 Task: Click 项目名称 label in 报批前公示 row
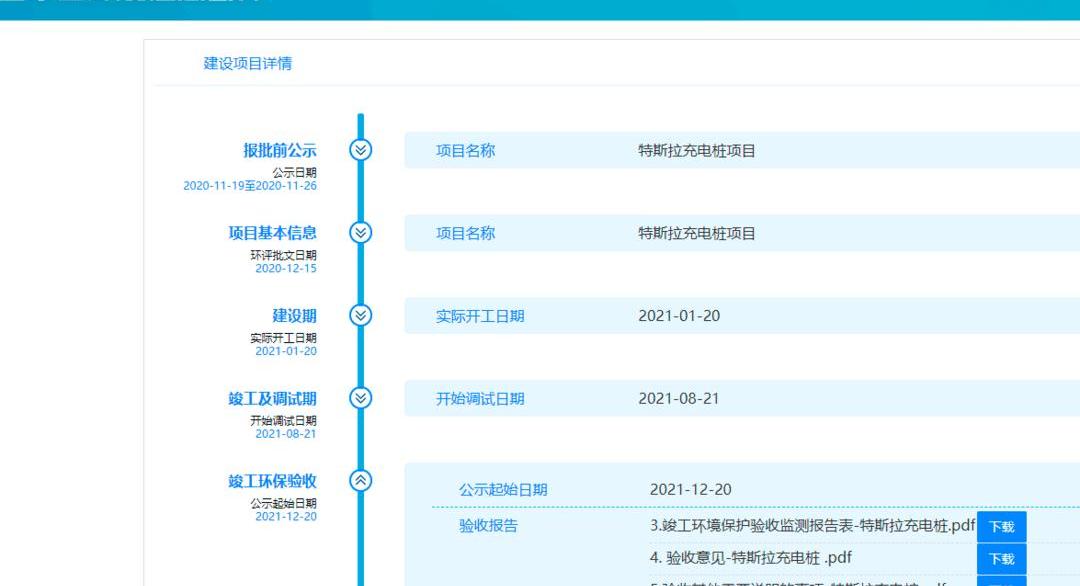[x=466, y=150]
